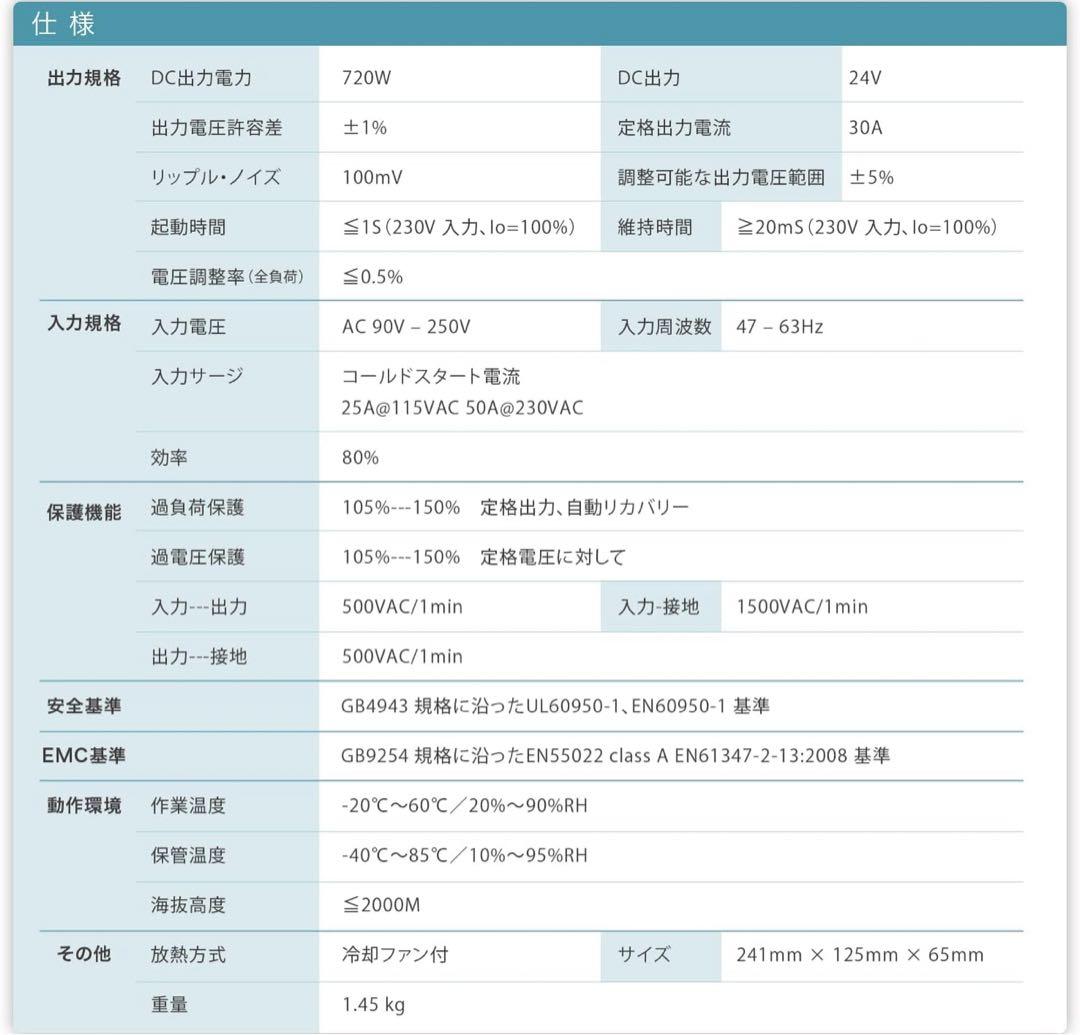Click the 入力周波数 highlighted cell
Image resolution: width=1080 pixels, height=1035 pixels.
click(x=660, y=326)
